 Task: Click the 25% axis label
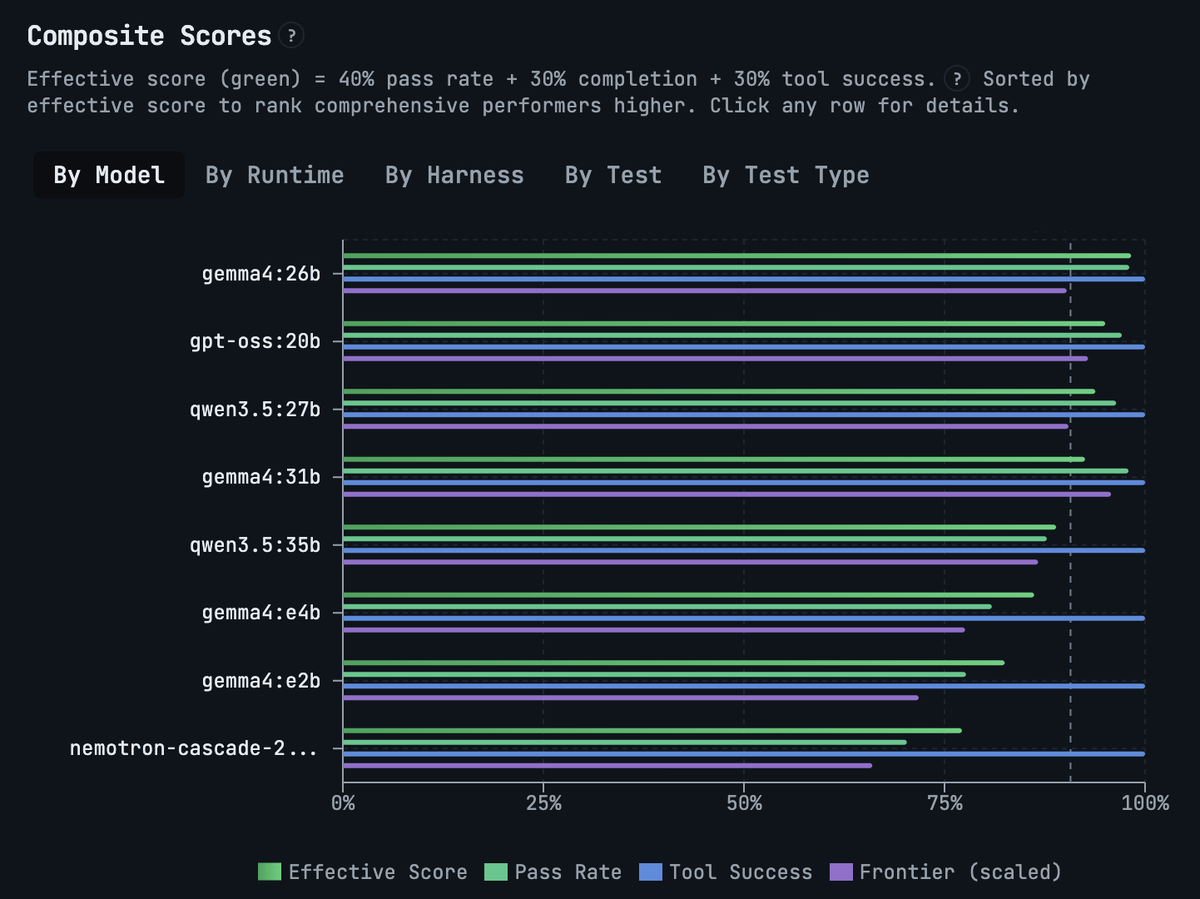click(x=543, y=803)
